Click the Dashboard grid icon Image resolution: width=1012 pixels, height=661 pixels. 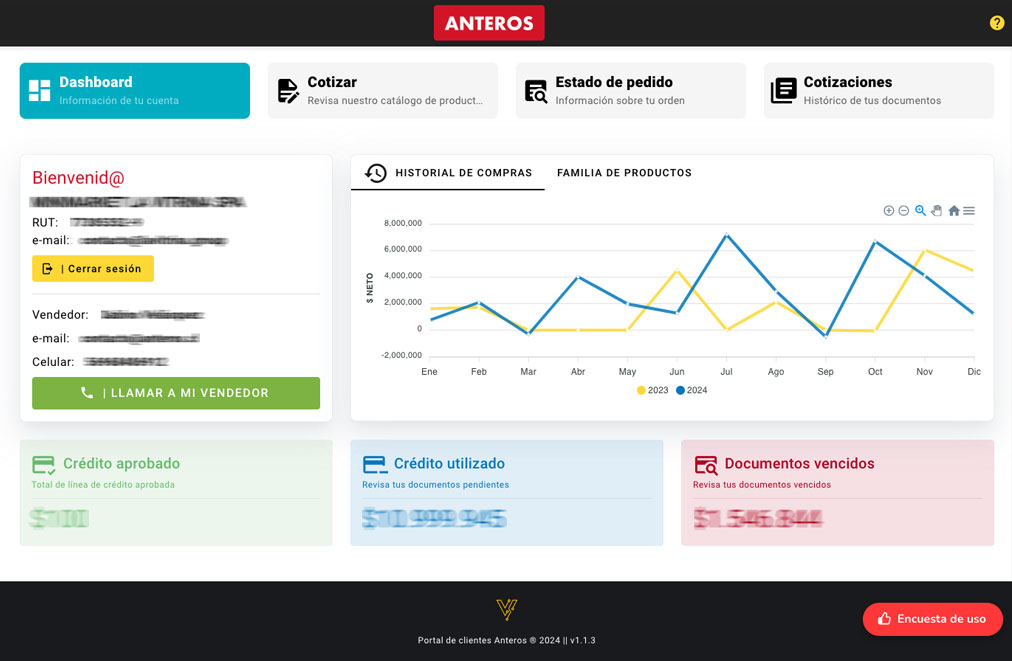pyautogui.click(x=39, y=90)
